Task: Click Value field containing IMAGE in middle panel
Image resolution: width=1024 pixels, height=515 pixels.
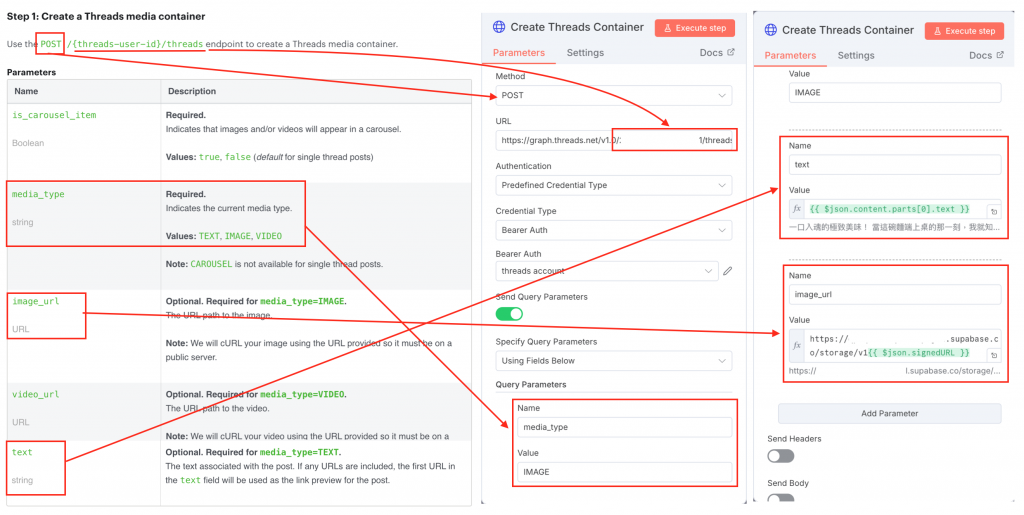Action: click(624, 472)
